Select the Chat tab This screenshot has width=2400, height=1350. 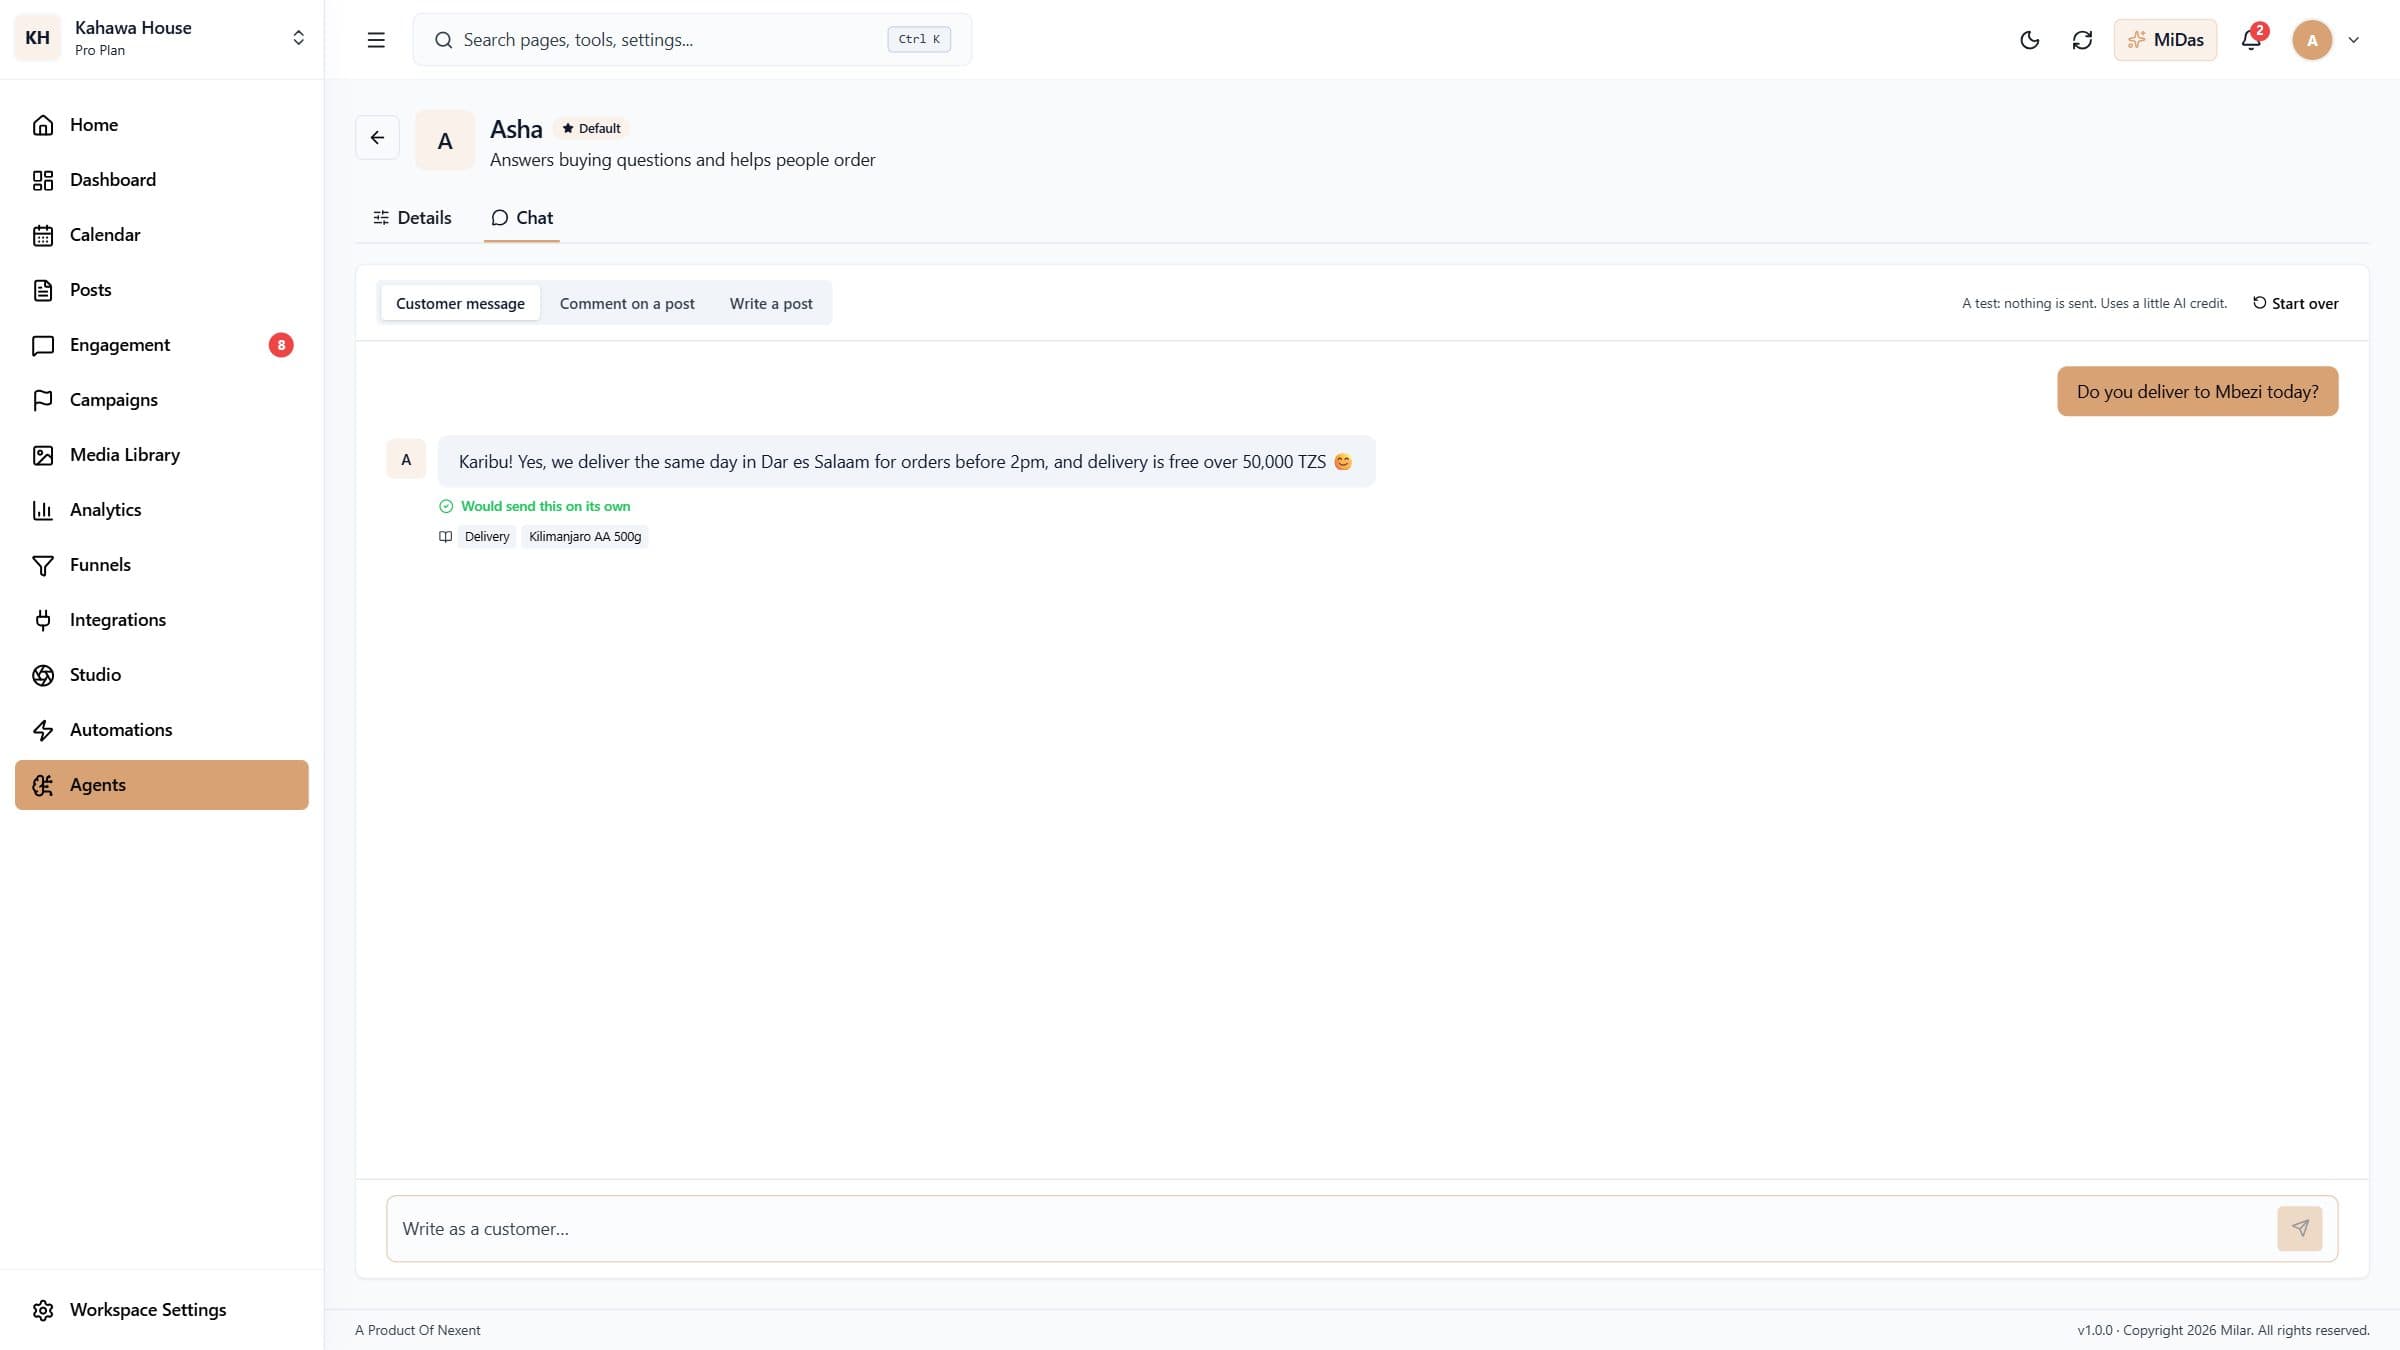521,218
